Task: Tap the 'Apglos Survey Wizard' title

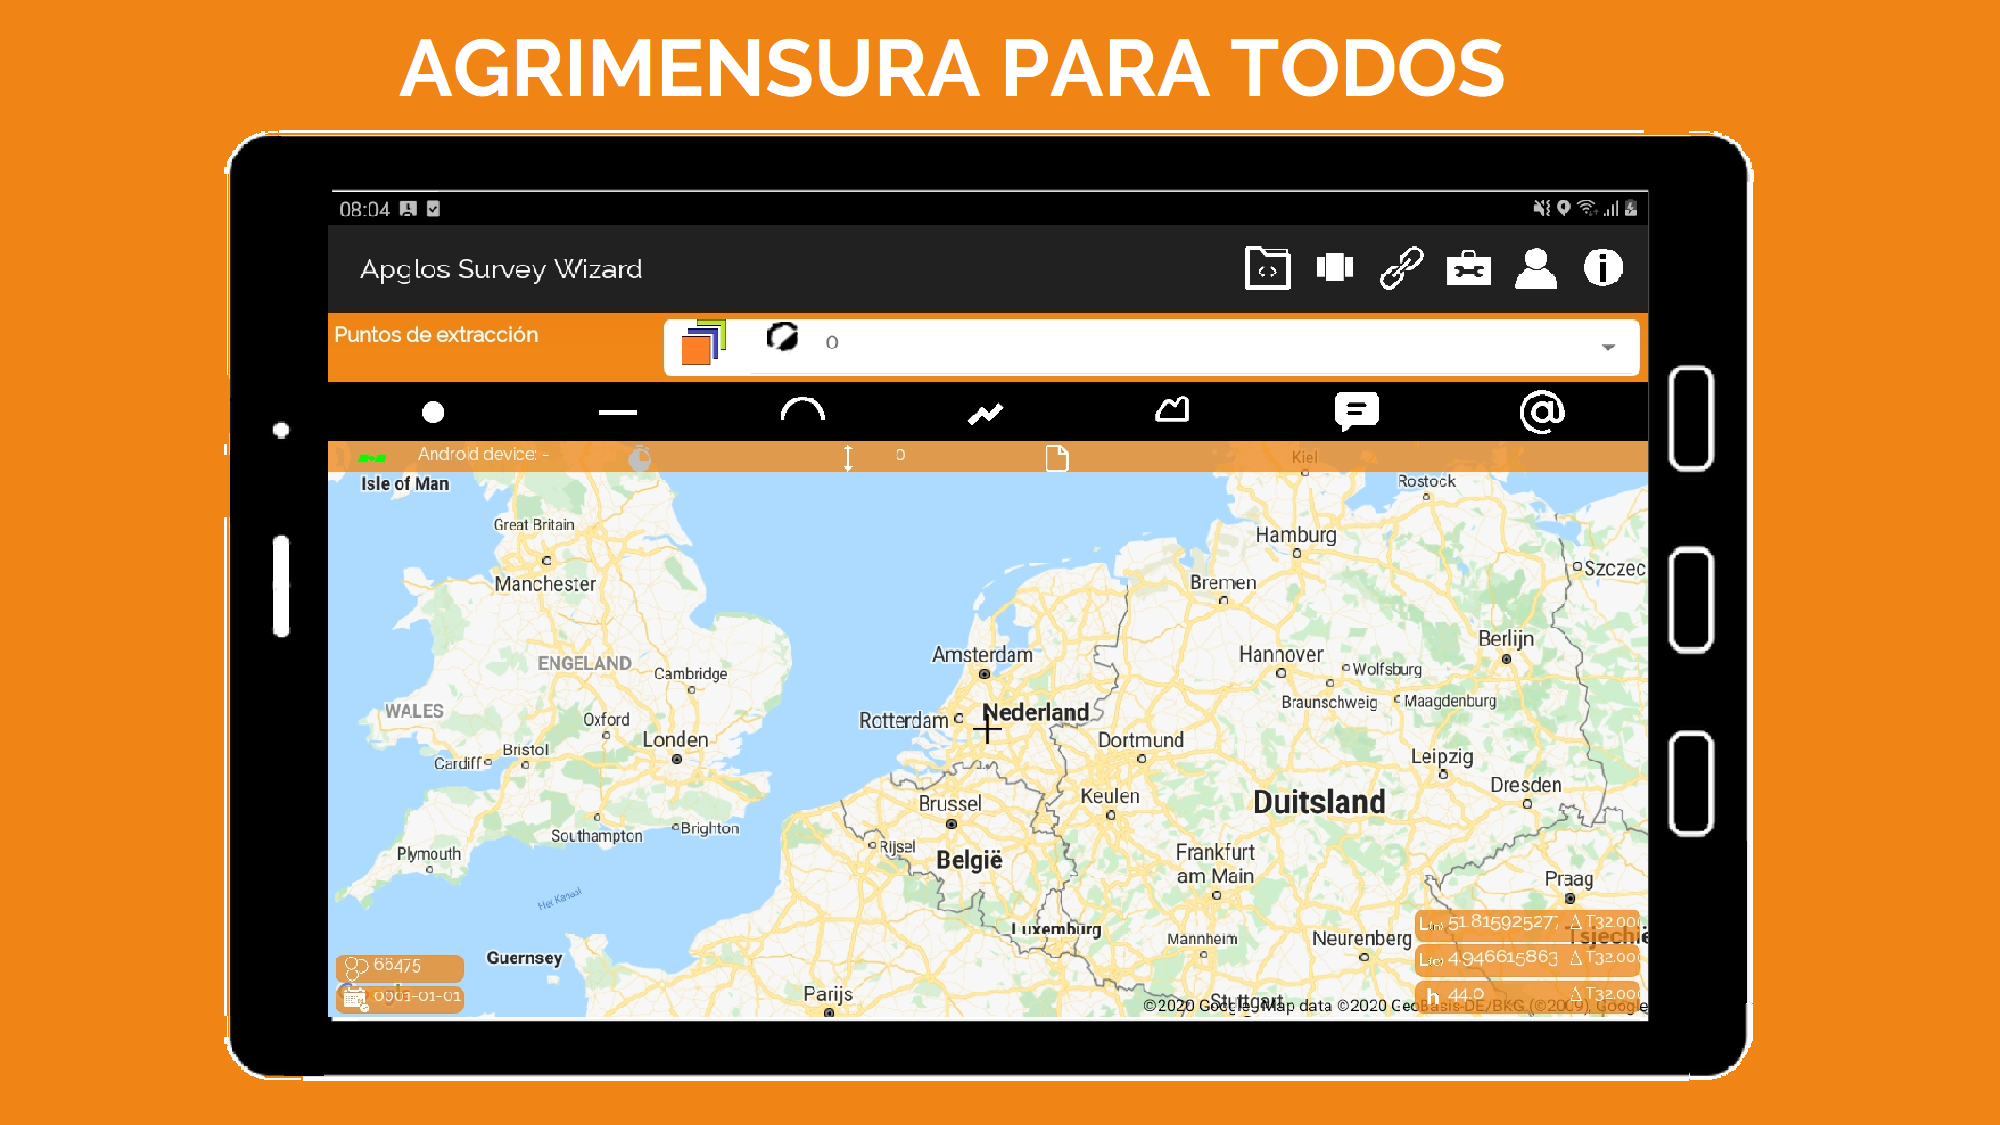Action: (501, 270)
